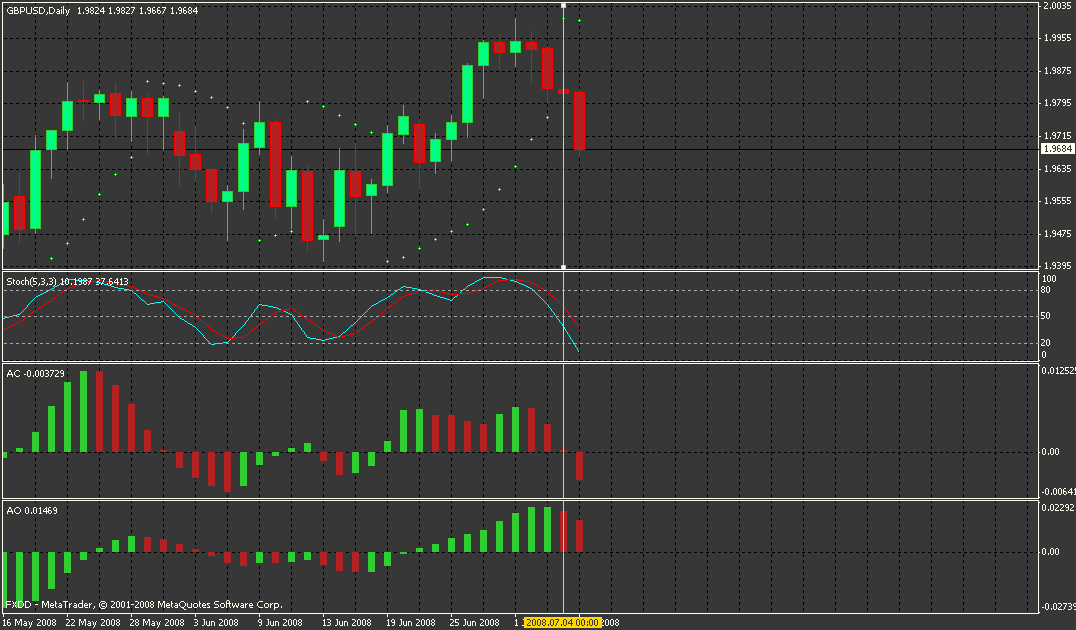Select the last red candlestick on chart
This screenshot has height=630, width=1076.
[x=579, y=120]
